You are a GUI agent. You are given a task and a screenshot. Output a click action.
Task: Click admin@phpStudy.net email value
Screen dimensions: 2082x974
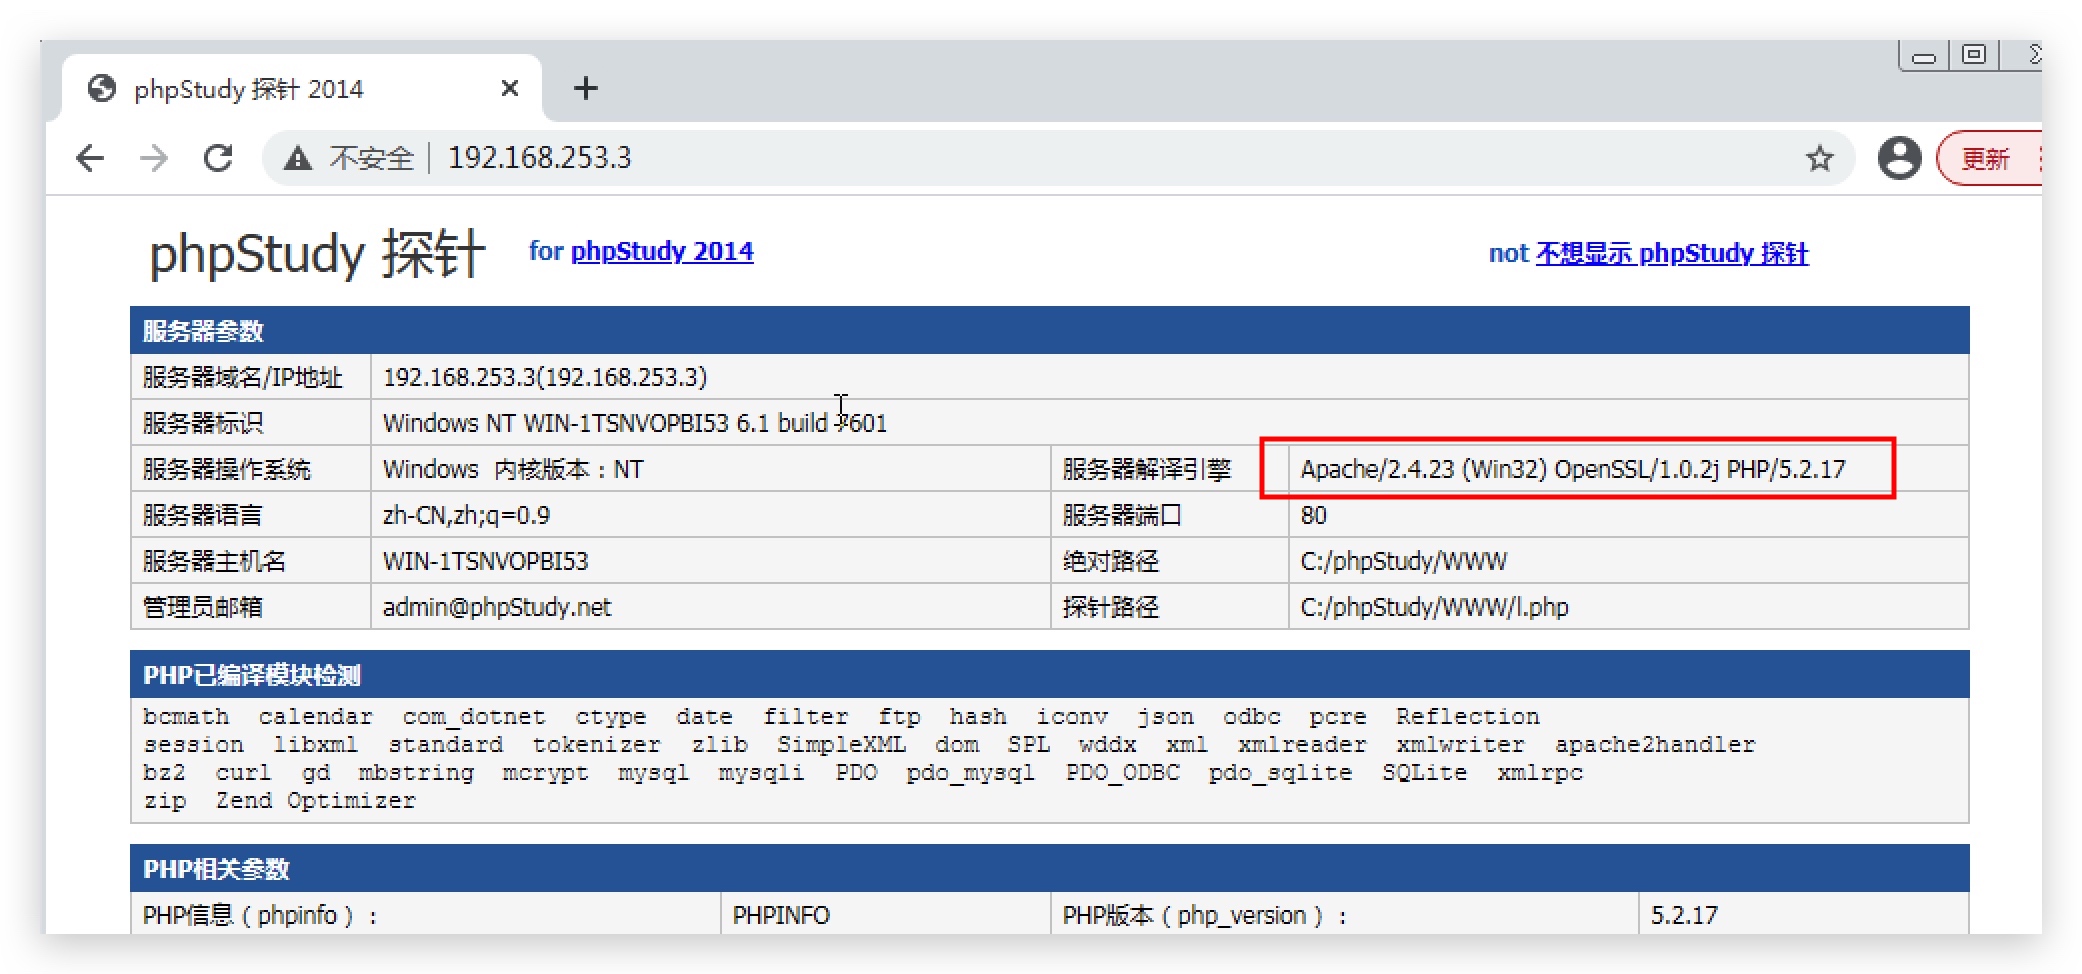[x=496, y=607]
